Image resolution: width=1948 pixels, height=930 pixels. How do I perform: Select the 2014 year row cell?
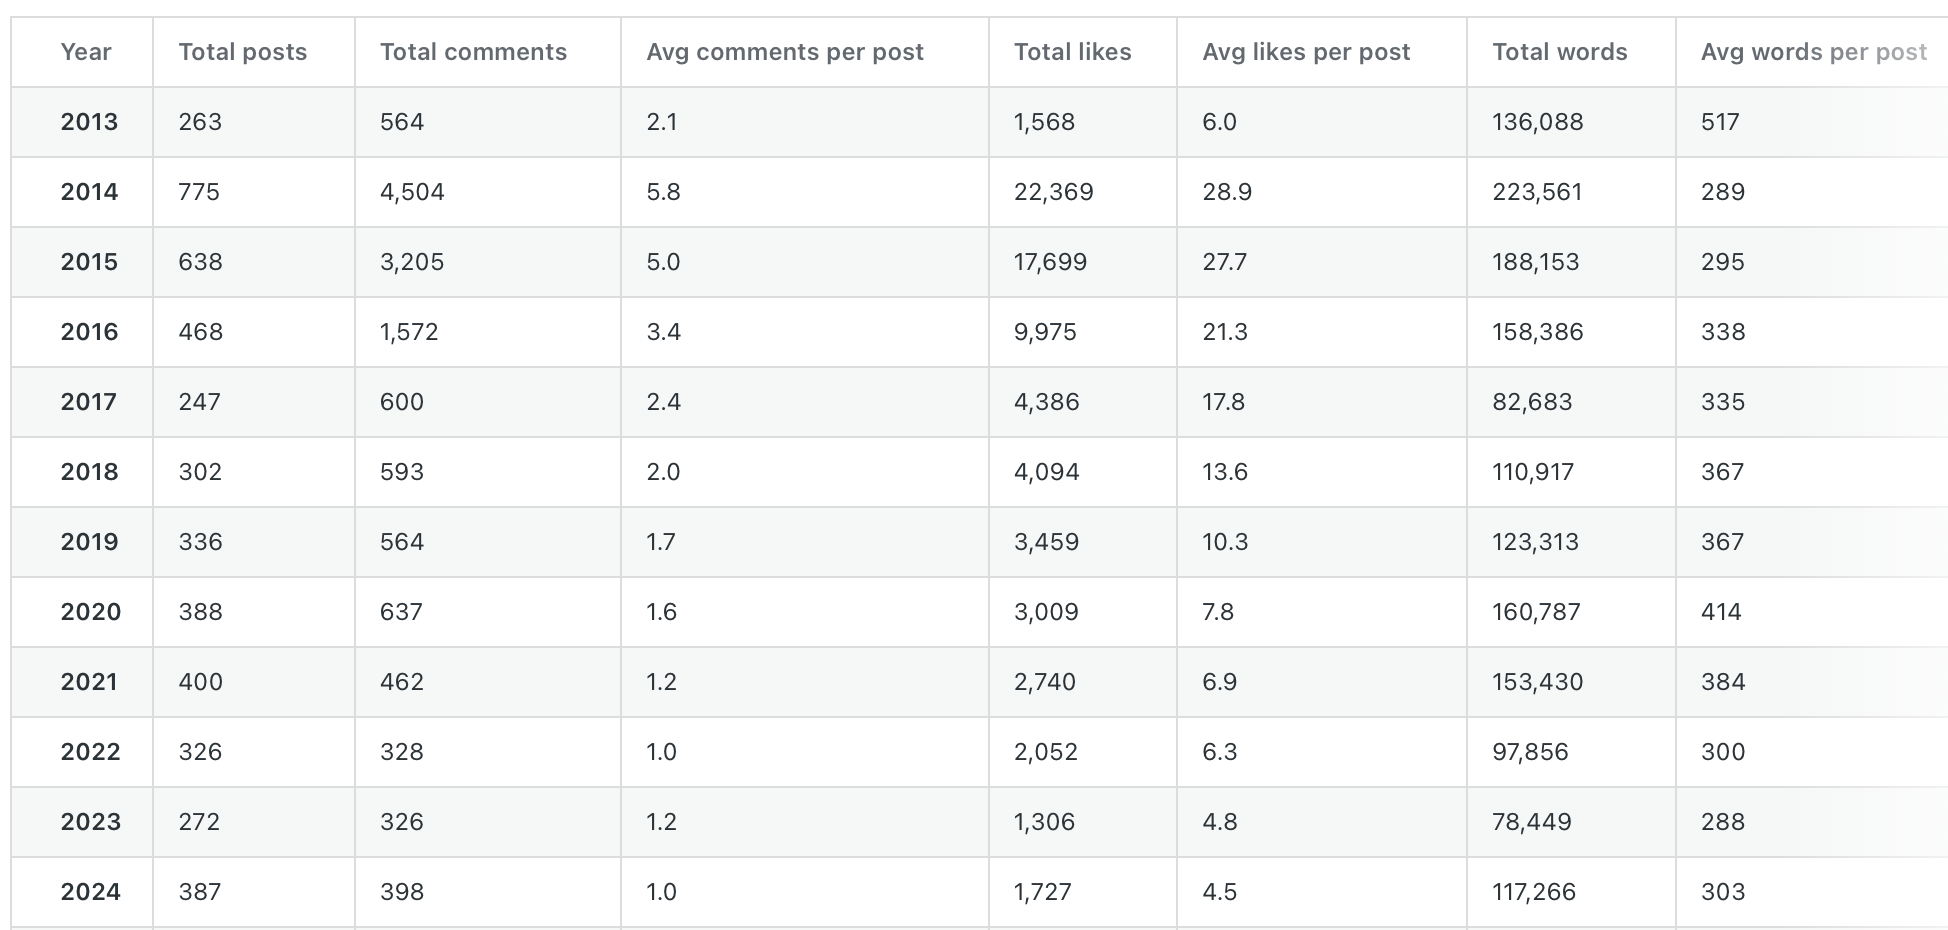[89, 192]
